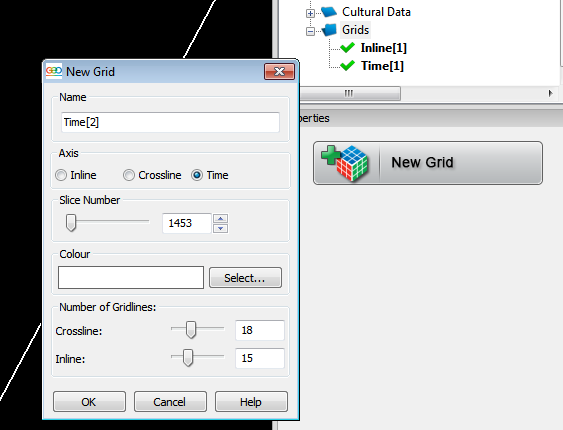Click the Grids folder icon
563x430 pixels.
tap(329, 30)
